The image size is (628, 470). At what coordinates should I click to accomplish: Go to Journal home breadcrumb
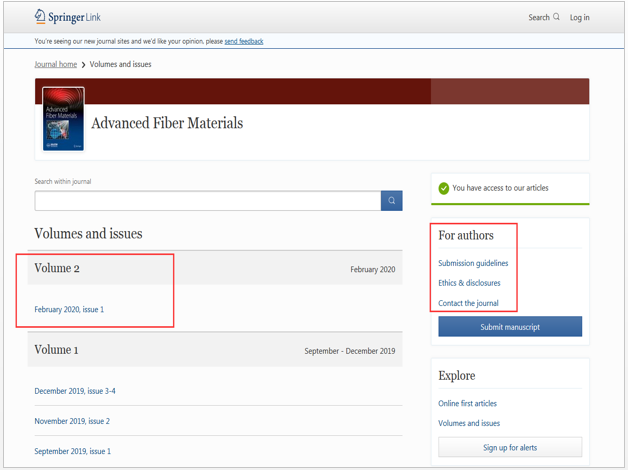(55, 64)
